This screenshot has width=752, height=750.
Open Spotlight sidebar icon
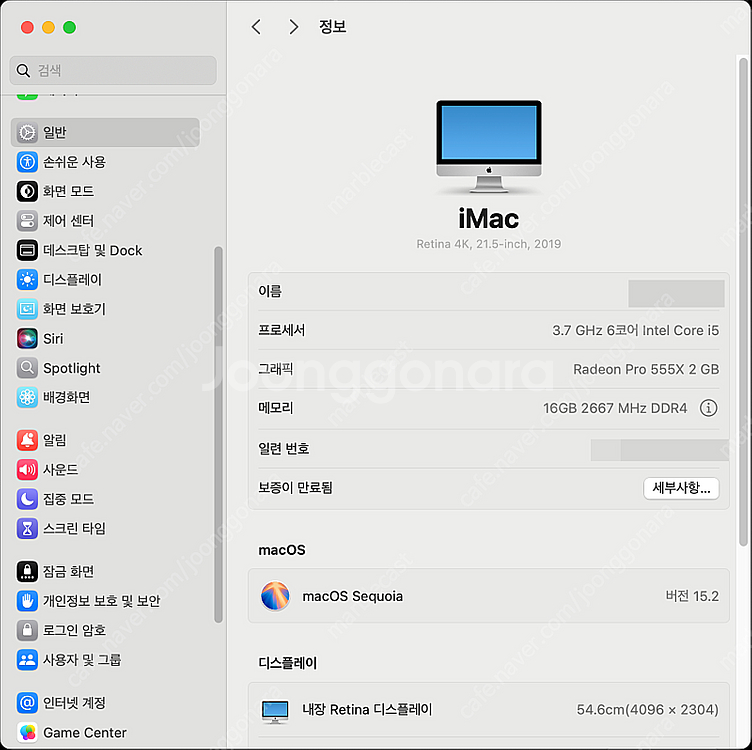tap(27, 368)
